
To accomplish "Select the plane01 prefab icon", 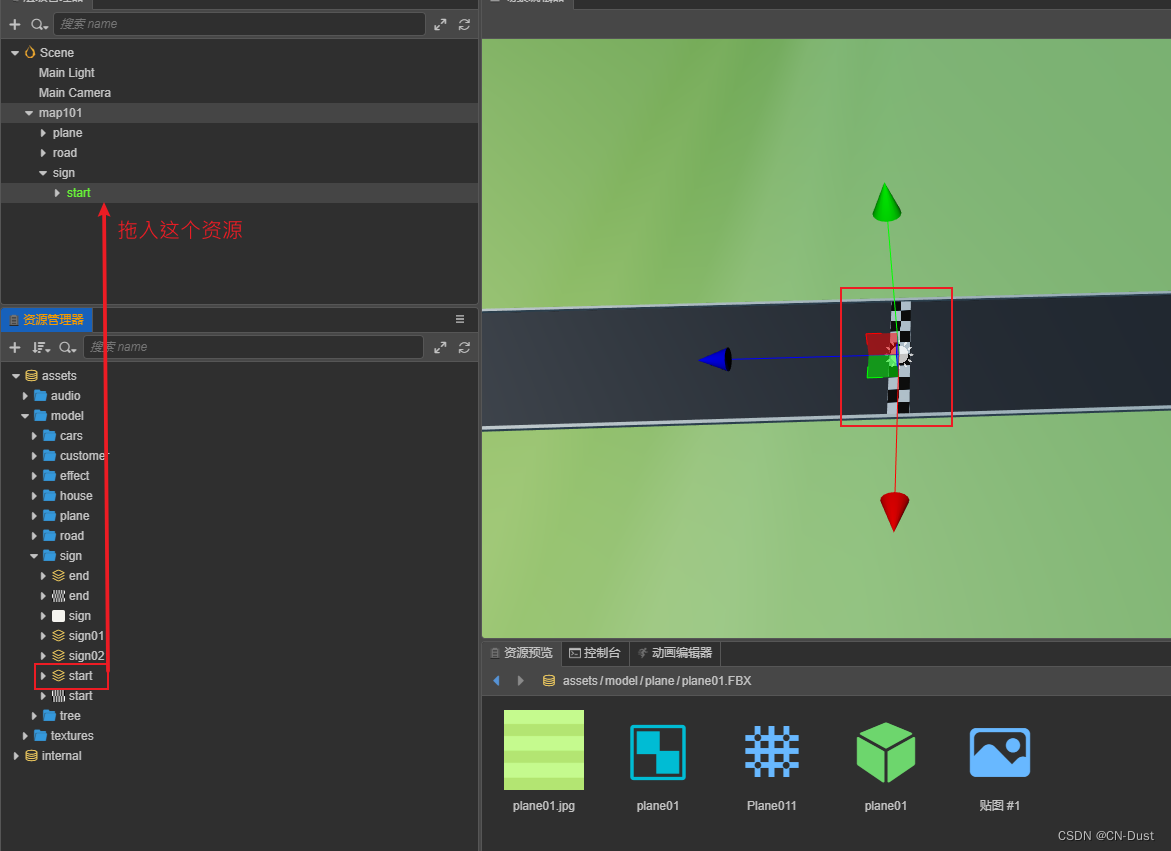I will pos(658,752).
